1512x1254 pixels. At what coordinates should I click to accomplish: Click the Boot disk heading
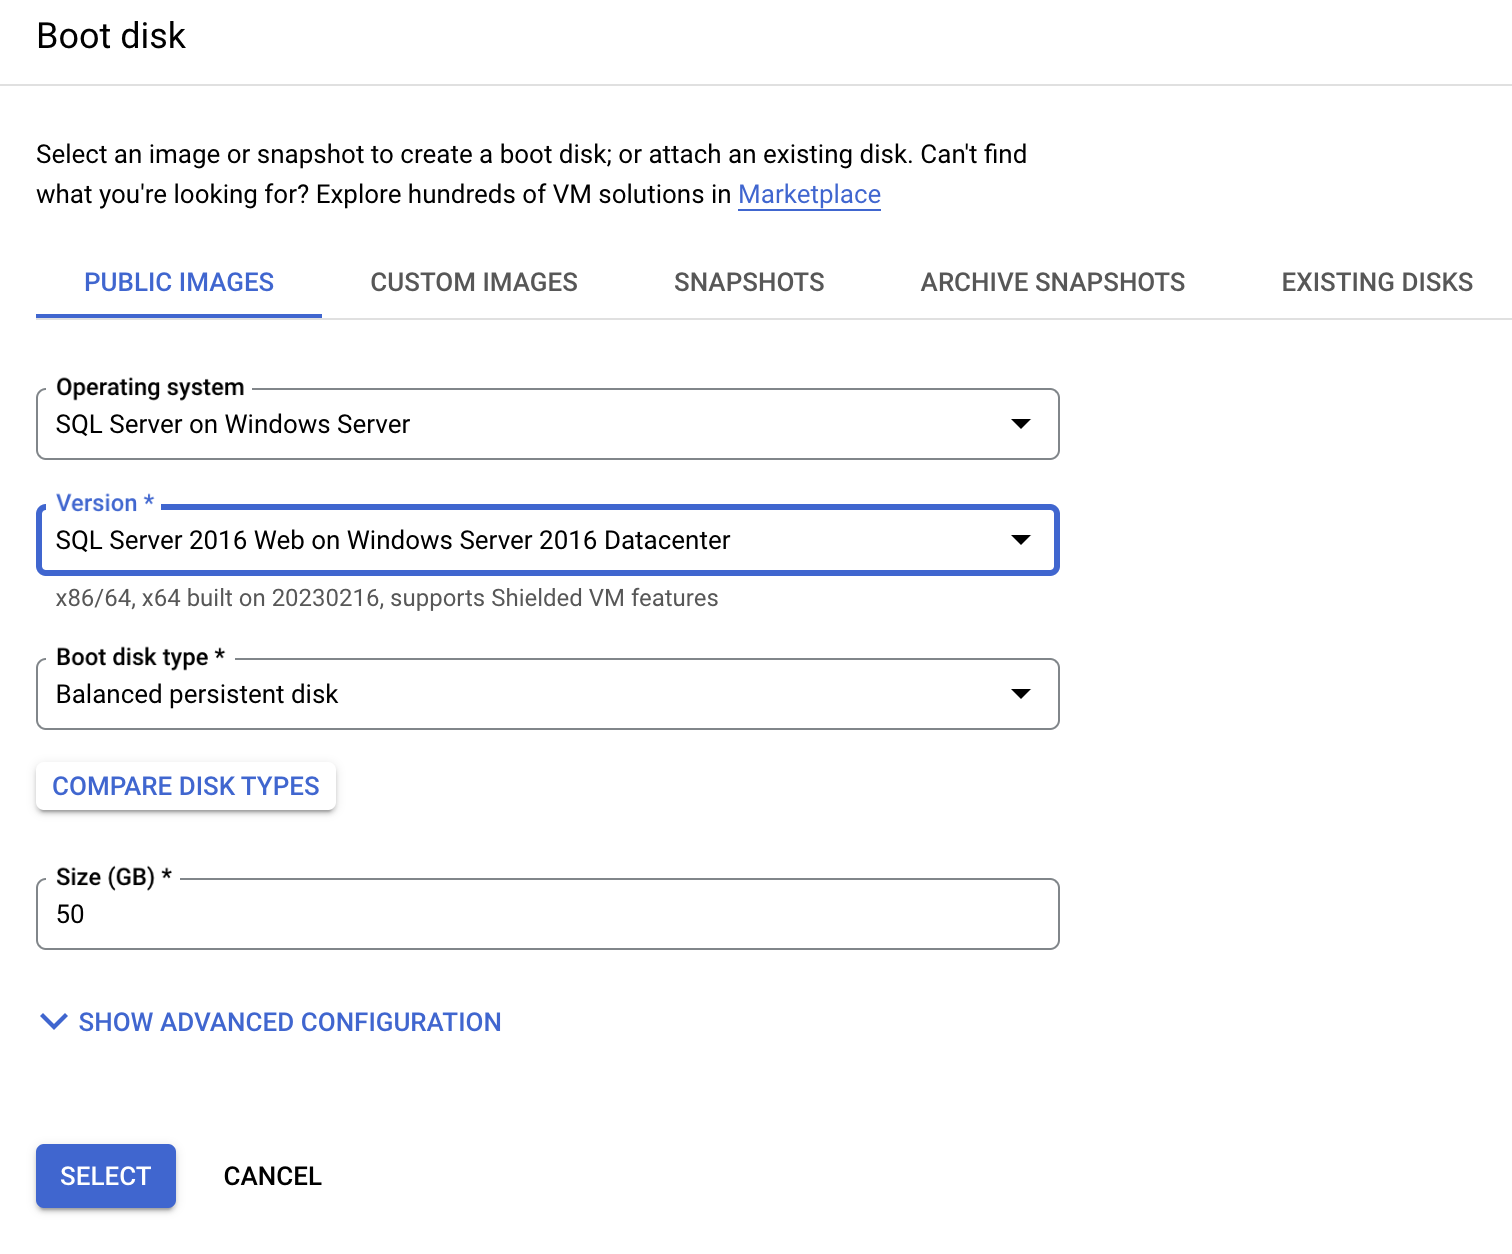pyautogui.click(x=111, y=36)
